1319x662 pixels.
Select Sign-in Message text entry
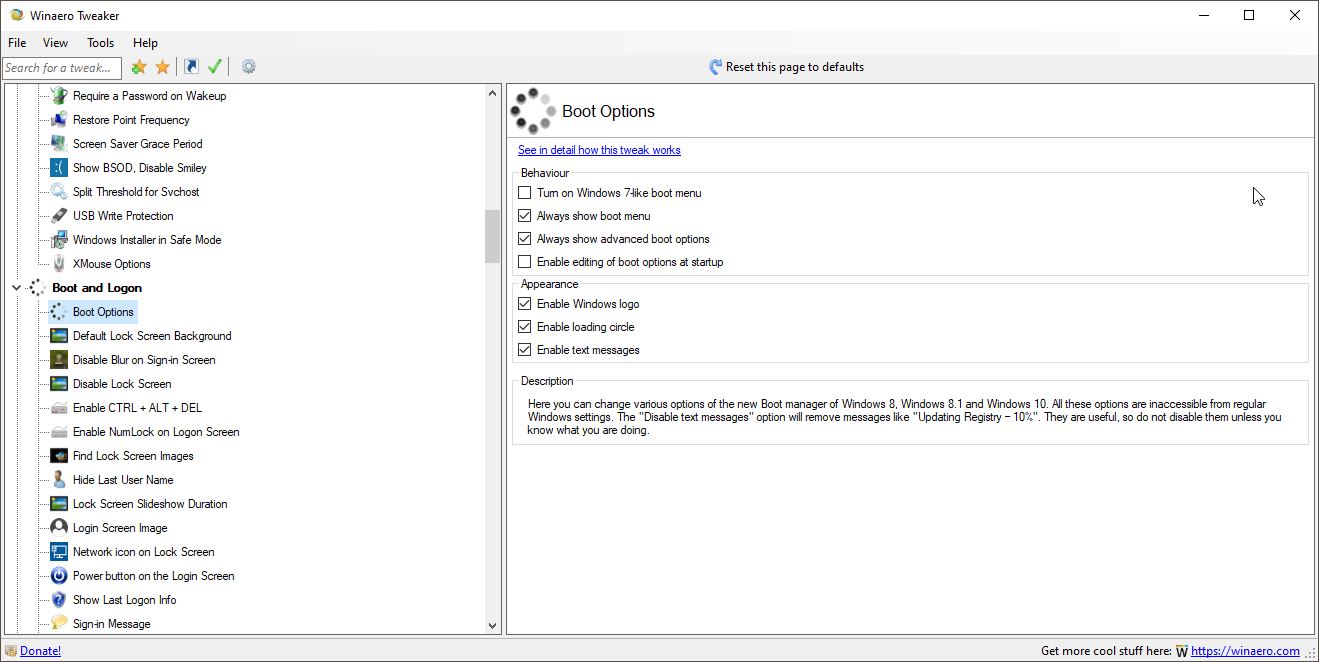112,624
